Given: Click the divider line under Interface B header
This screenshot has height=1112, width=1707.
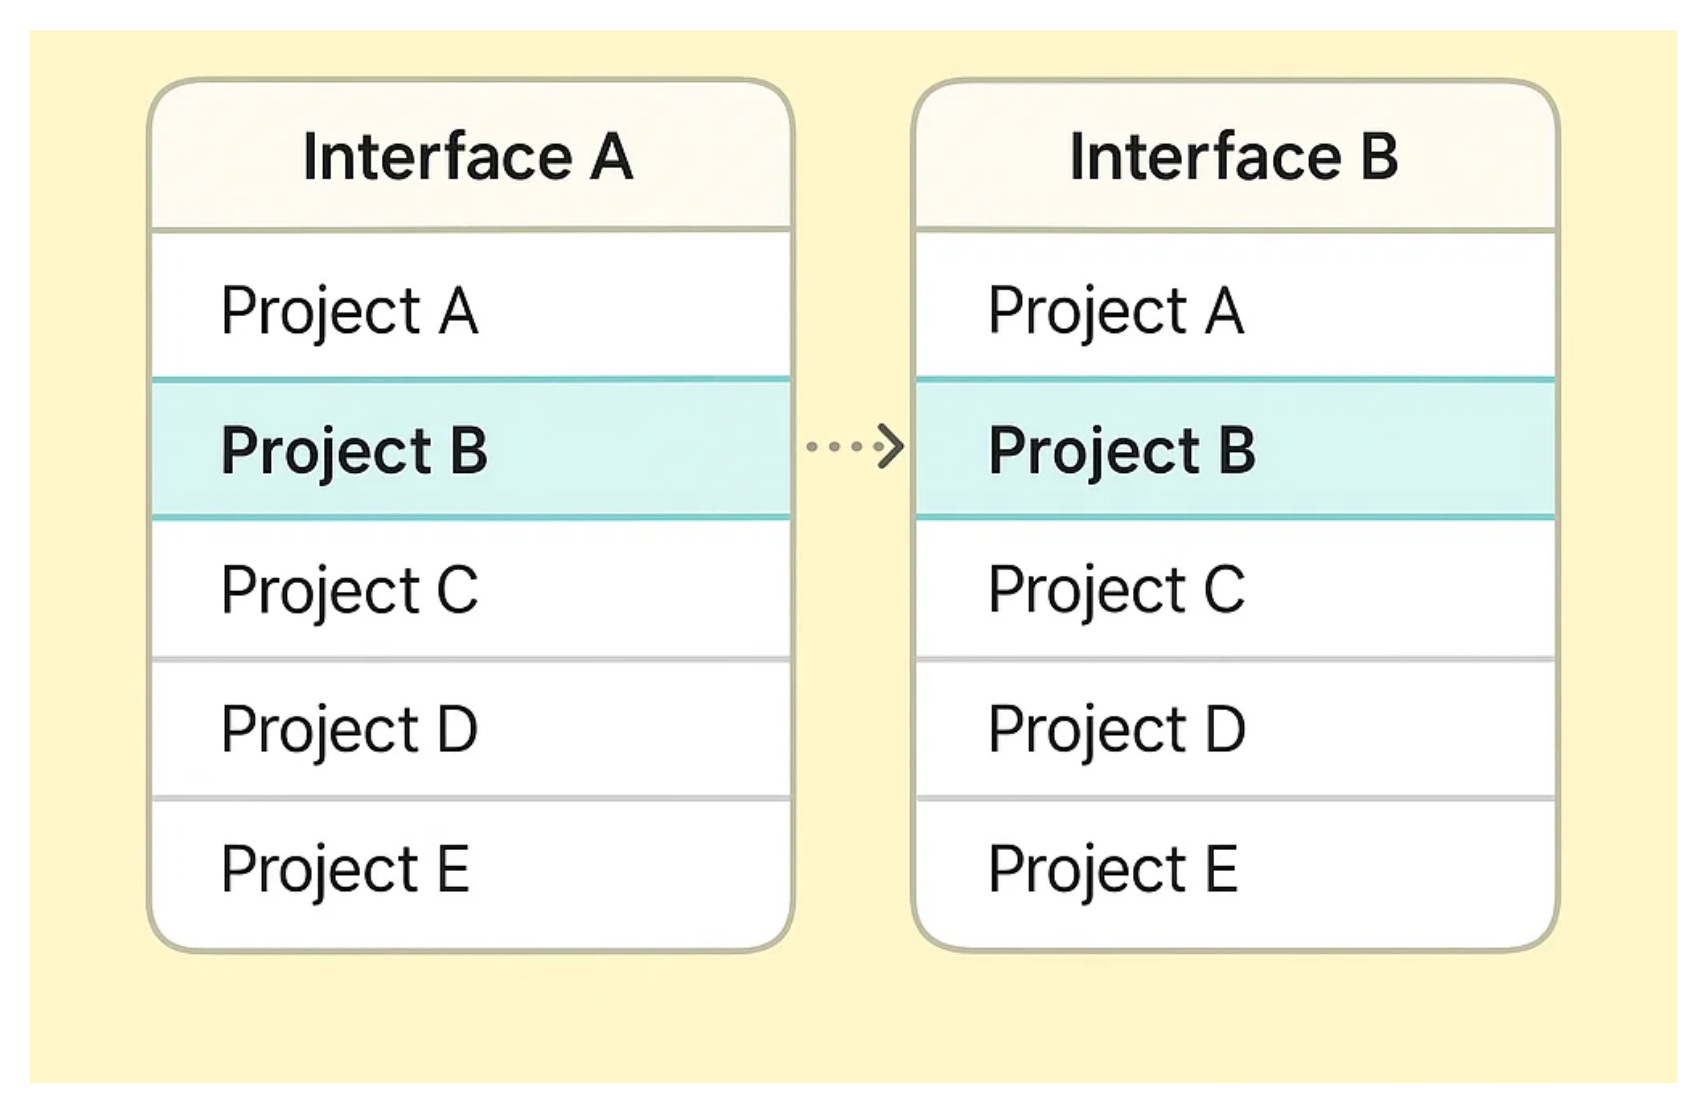Looking at the screenshot, I should 1236,230.
